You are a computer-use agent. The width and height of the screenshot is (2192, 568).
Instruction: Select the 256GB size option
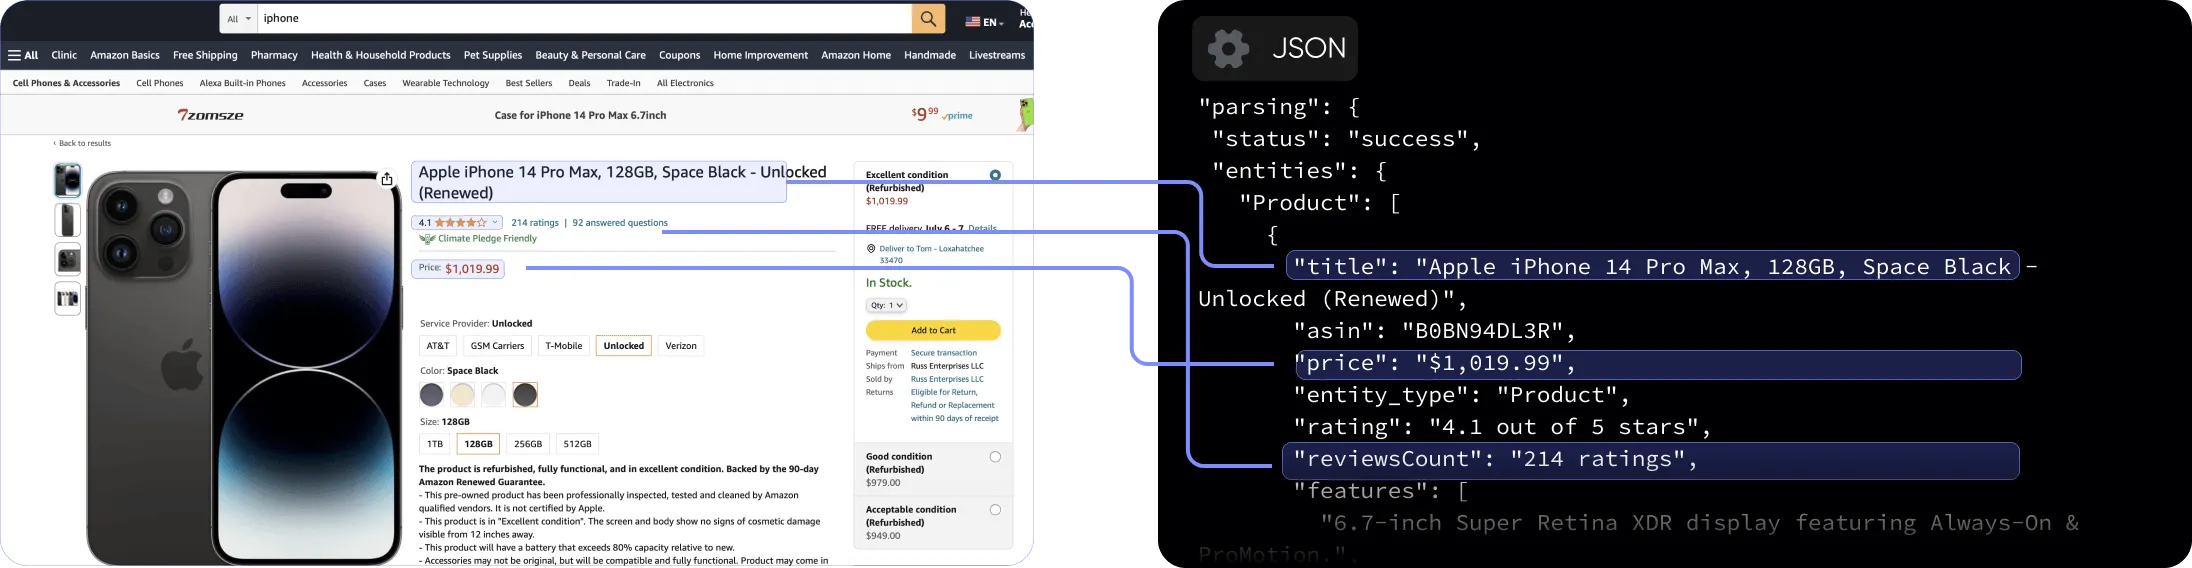(528, 444)
